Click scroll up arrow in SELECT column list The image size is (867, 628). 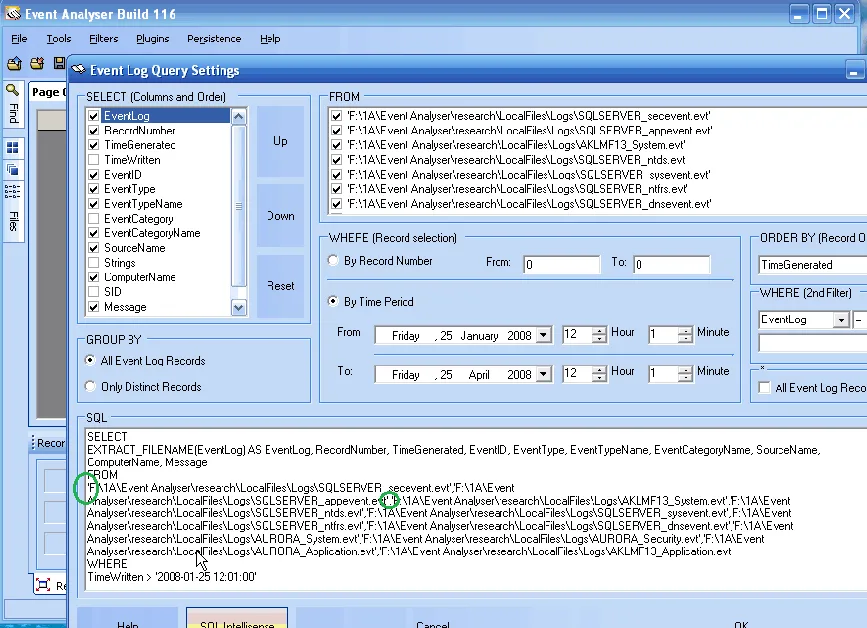[x=238, y=116]
